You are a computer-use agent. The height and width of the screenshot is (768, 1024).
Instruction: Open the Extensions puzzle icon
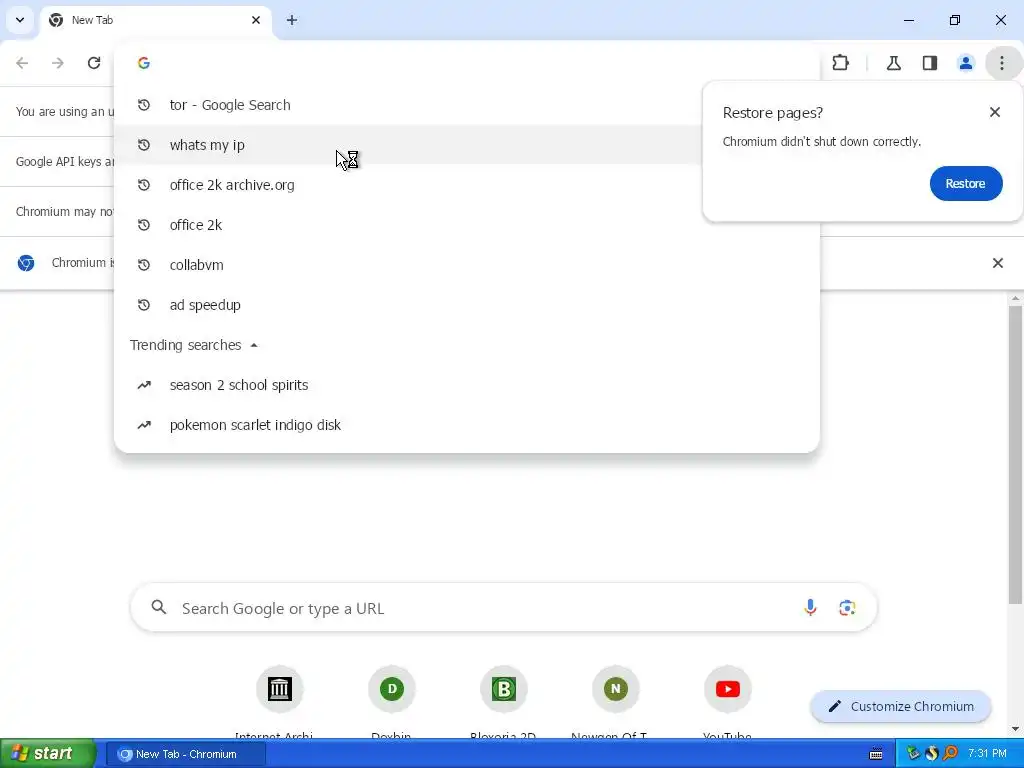pyautogui.click(x=840, y=63)
